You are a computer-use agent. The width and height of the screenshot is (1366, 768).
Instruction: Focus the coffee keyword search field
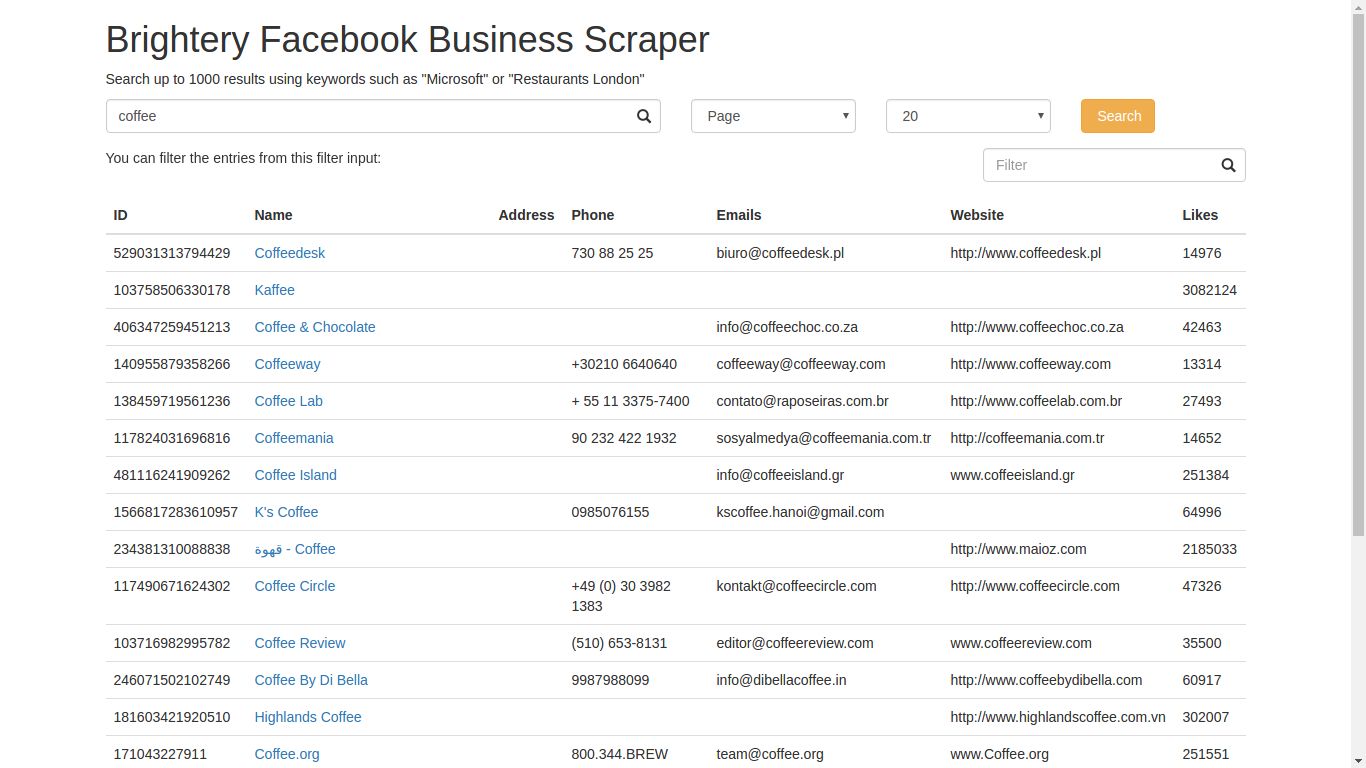click(x=370, y=116)
